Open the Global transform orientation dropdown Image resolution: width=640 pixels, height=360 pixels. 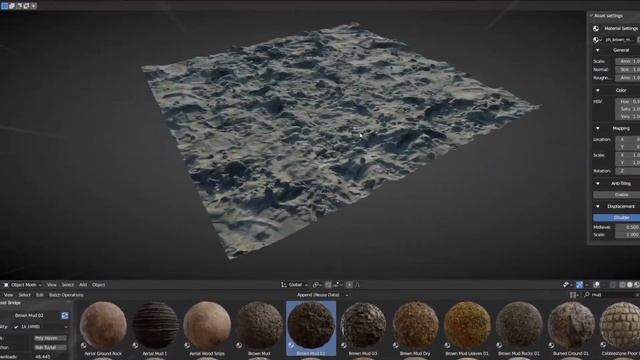294,285
